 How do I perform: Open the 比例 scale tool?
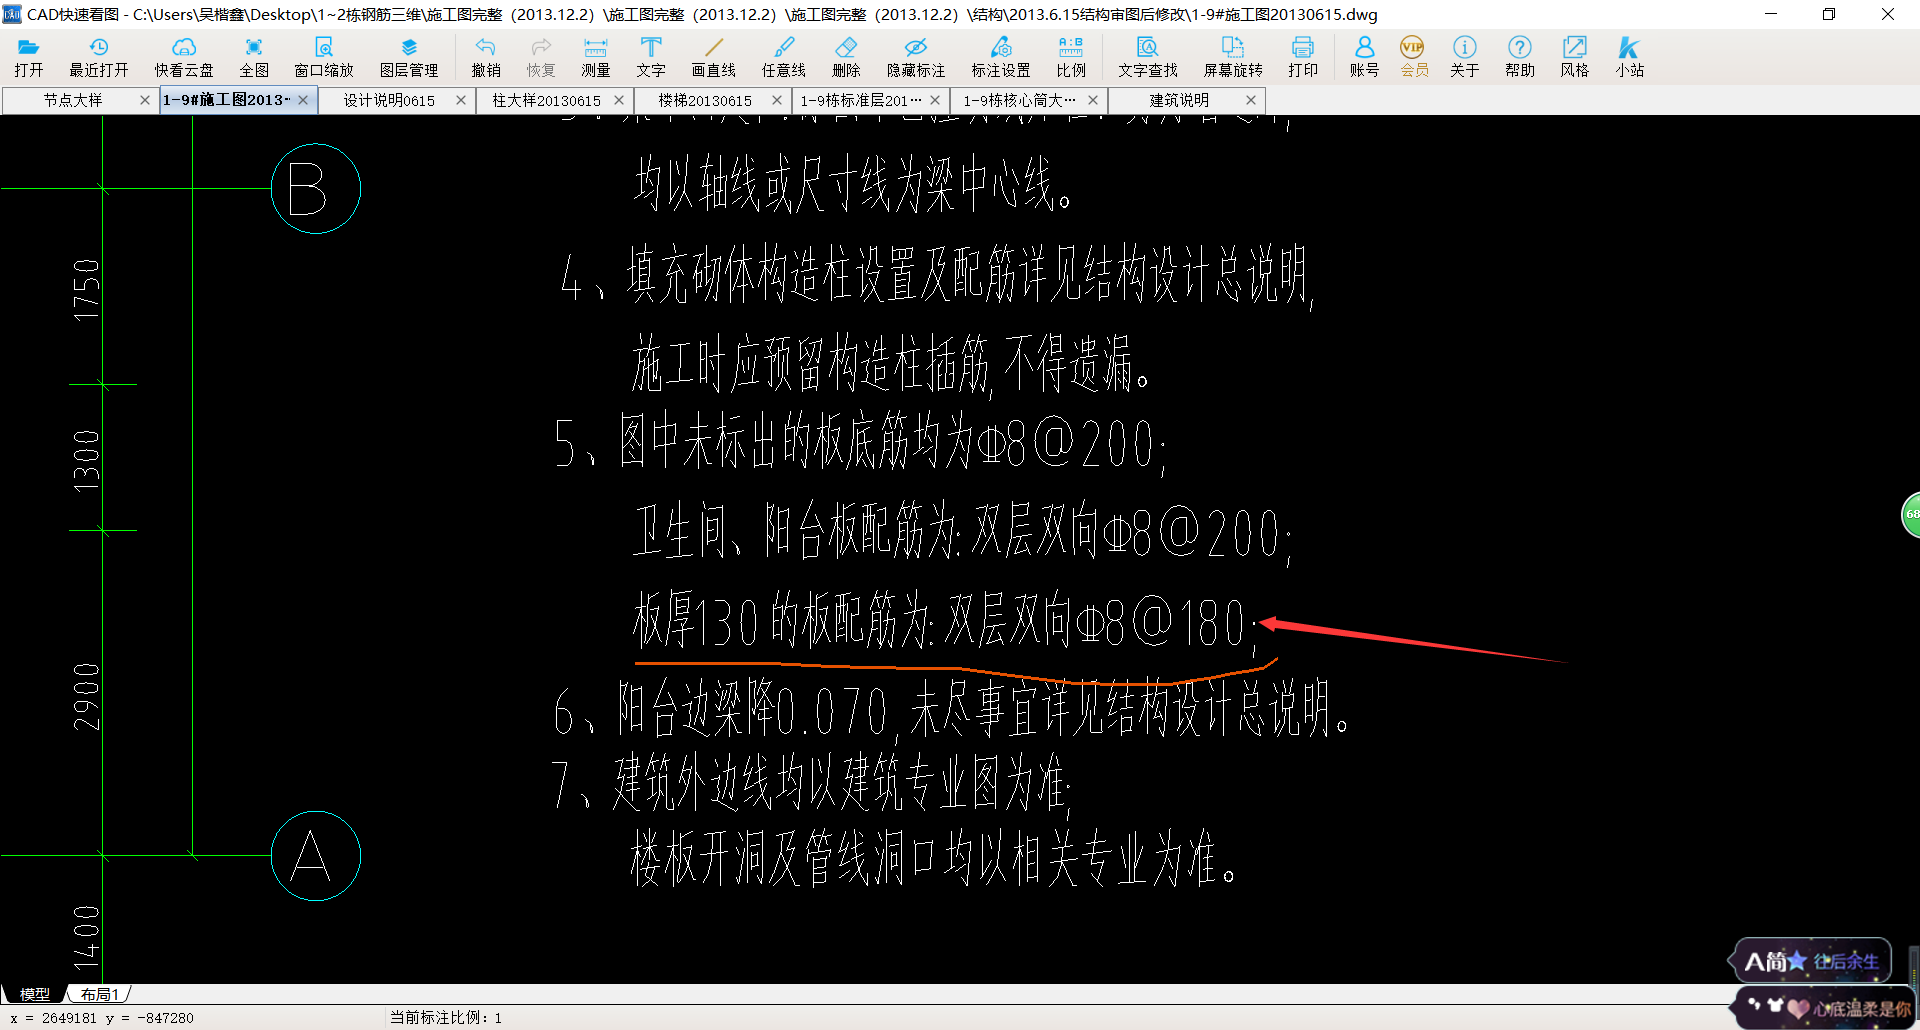click(1071, 57)
